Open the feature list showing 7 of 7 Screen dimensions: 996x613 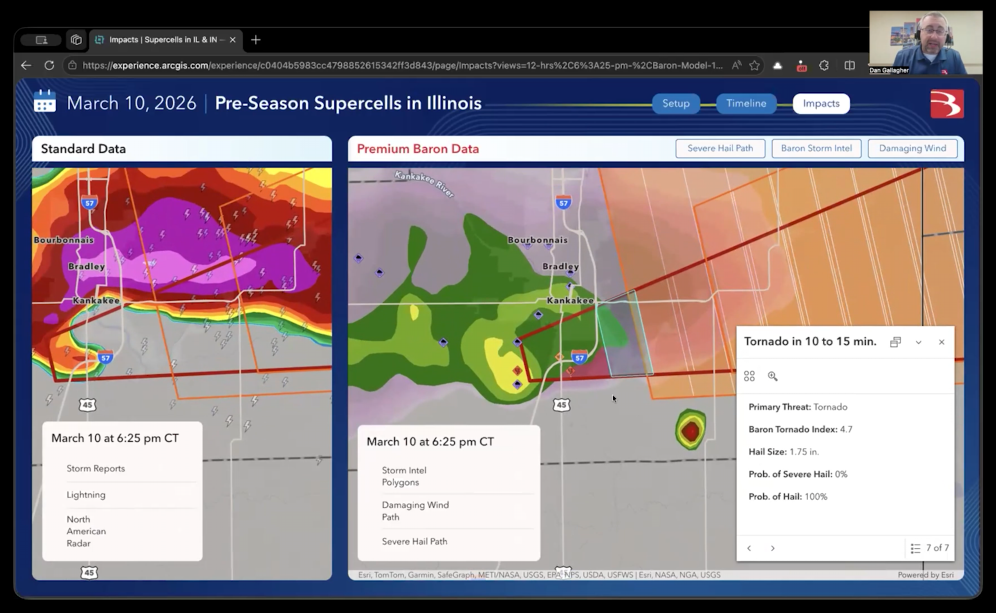coord(929,548)
